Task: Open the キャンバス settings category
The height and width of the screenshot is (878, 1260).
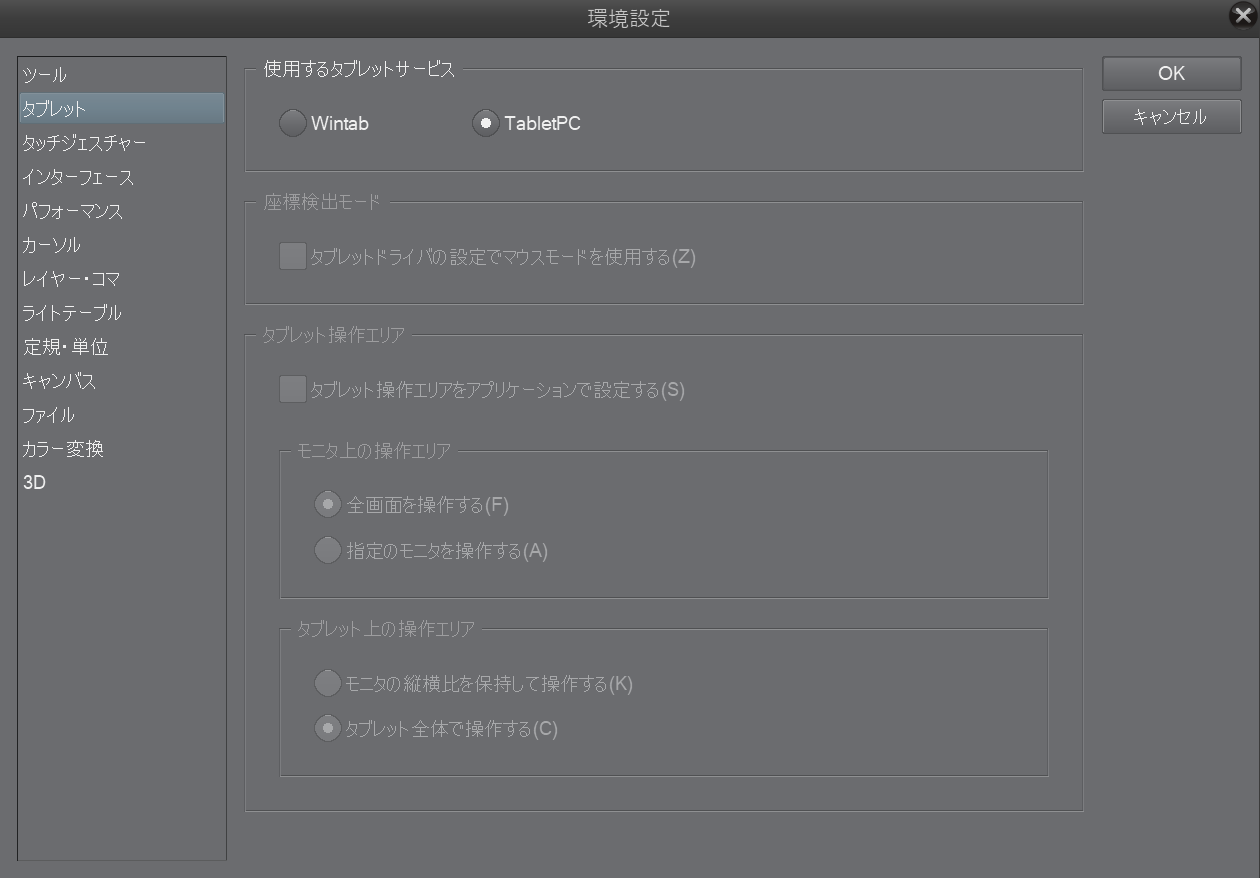Action: click(x=121, y=381)
